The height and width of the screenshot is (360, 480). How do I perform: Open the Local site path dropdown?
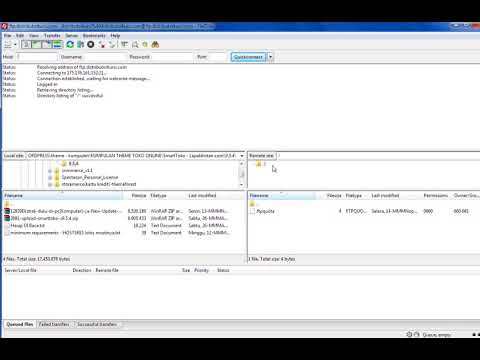pyautogui.click(x=242, y=156)
